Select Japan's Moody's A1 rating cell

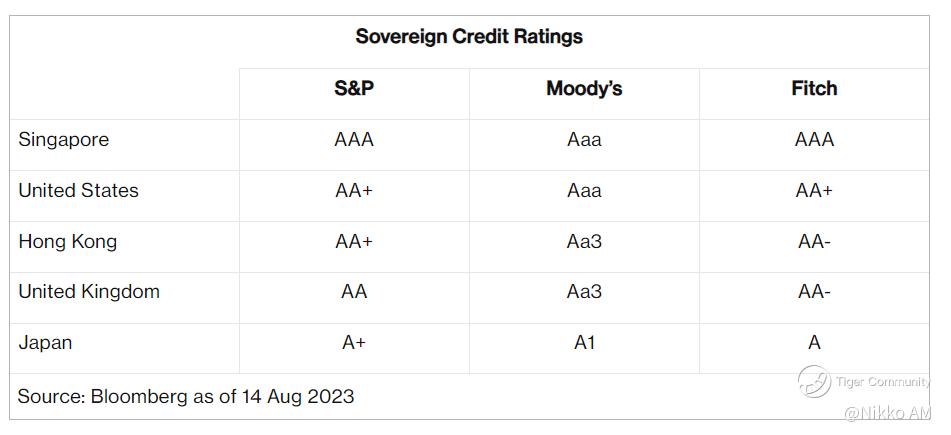click(584, 343)
